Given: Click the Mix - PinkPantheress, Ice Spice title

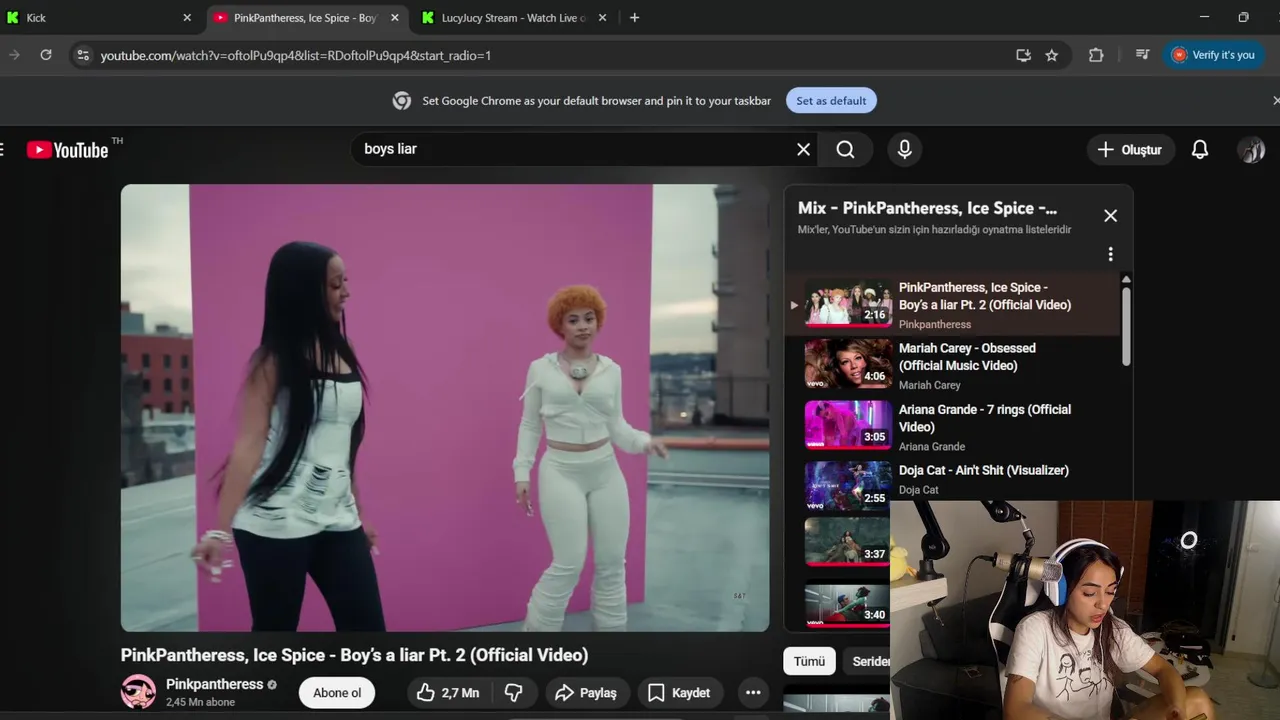Looking at the screenshot, I should [927, 208].
